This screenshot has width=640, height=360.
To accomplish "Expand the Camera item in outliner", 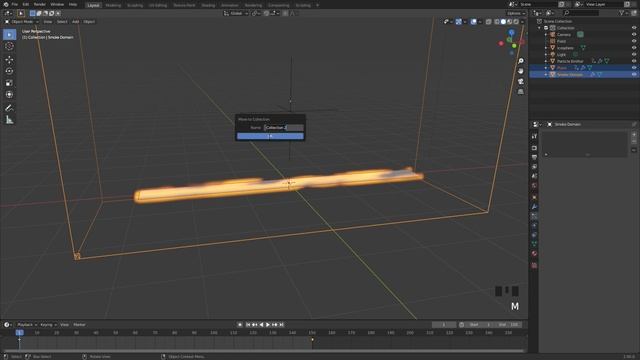I will 546,35.
